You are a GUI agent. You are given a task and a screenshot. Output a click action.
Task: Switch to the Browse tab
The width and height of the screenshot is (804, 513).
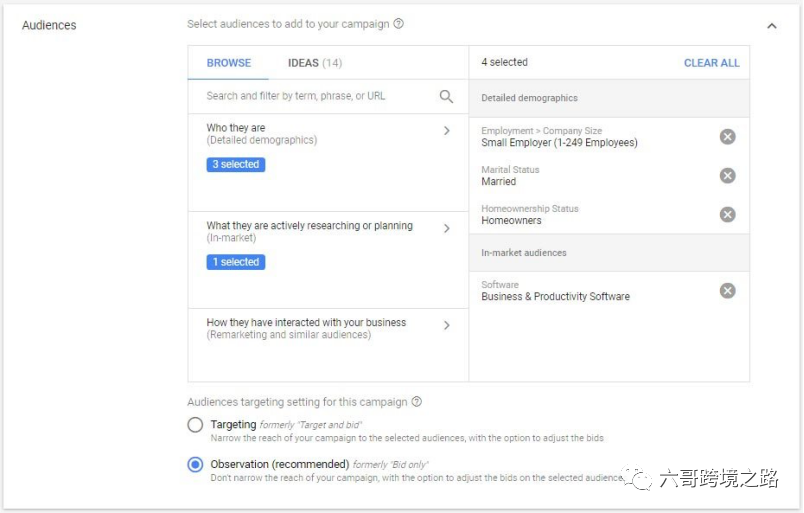pos(229,63)
